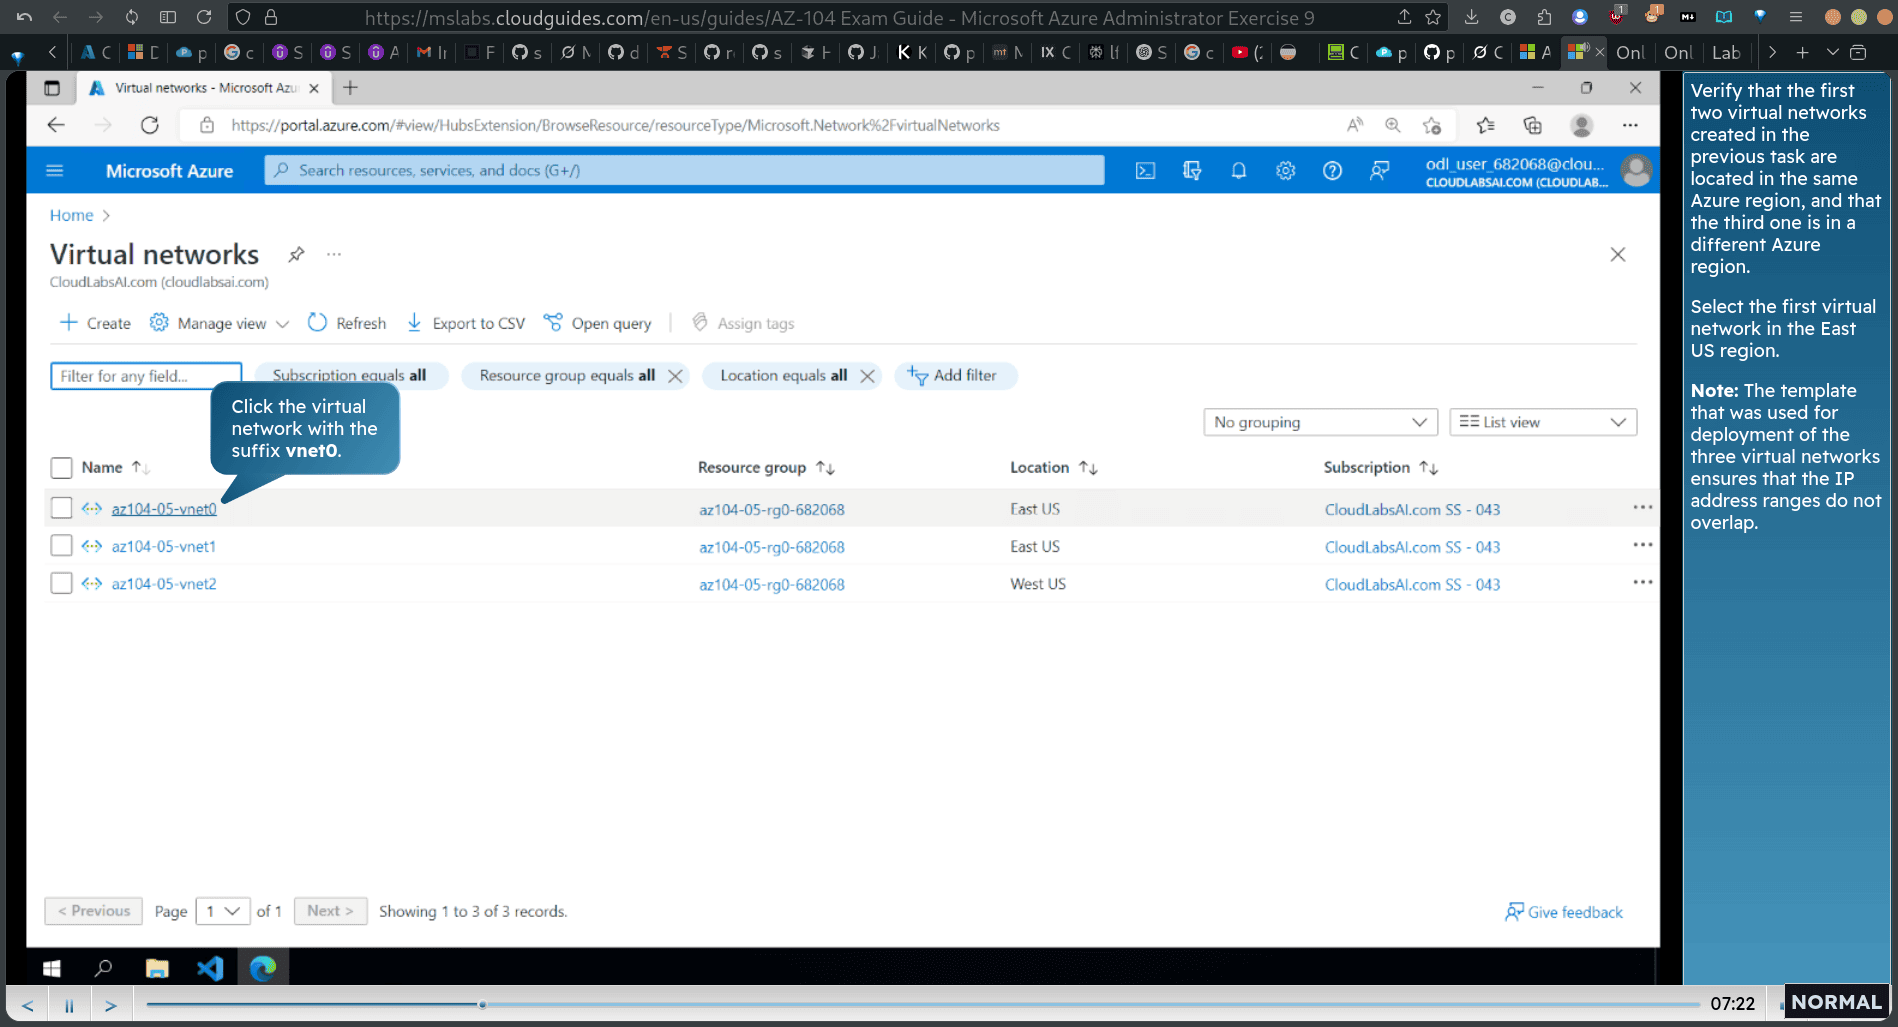Click Create virtual network button
Screen dimensions: 1898x1027
click(x=95, y=323)
